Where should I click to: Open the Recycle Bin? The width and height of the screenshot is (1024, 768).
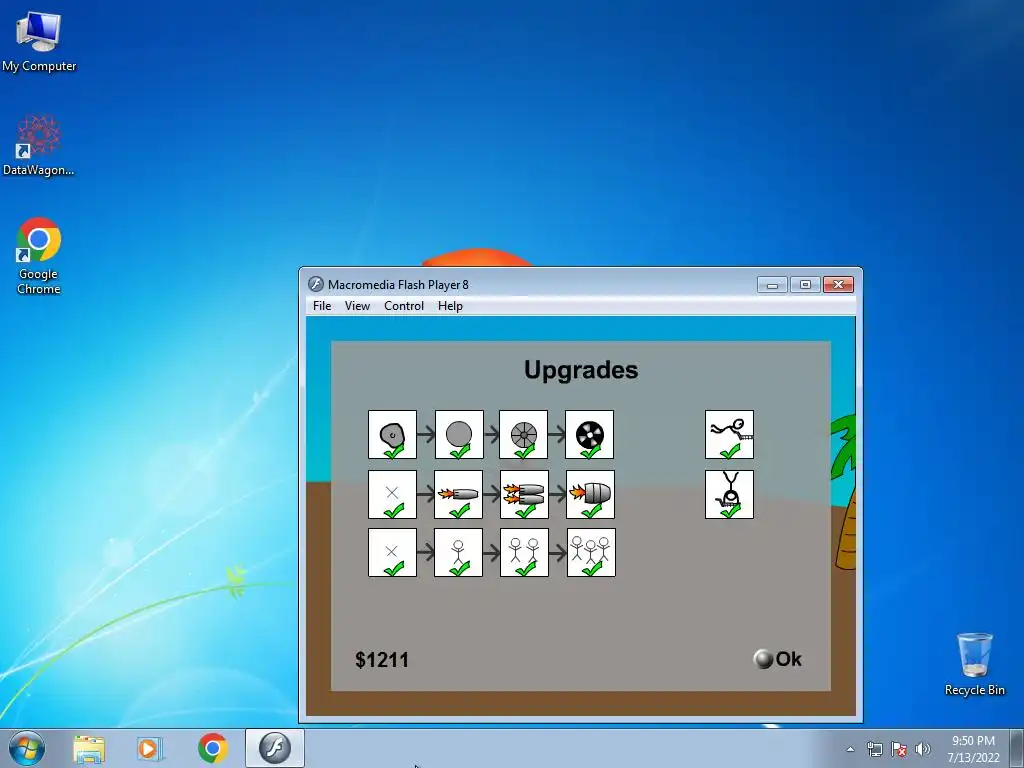974,664
